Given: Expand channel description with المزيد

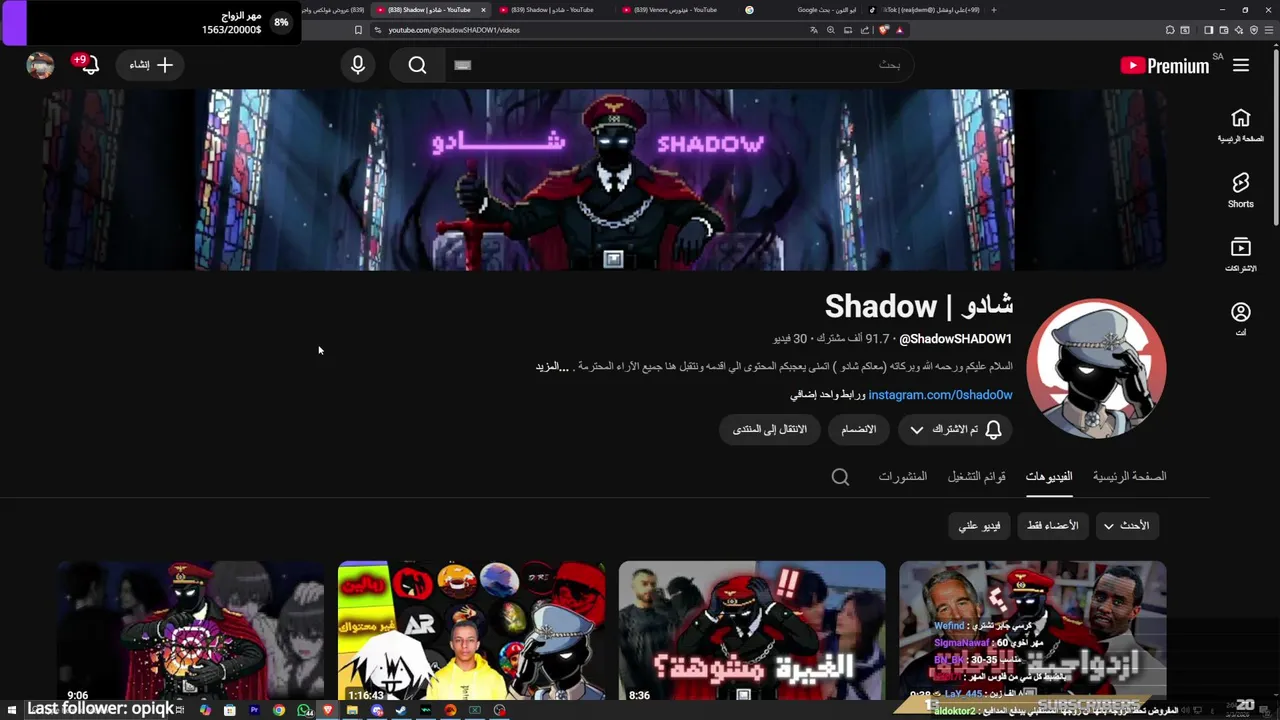Looking at the screenshot, I should [x=551, y=367].
